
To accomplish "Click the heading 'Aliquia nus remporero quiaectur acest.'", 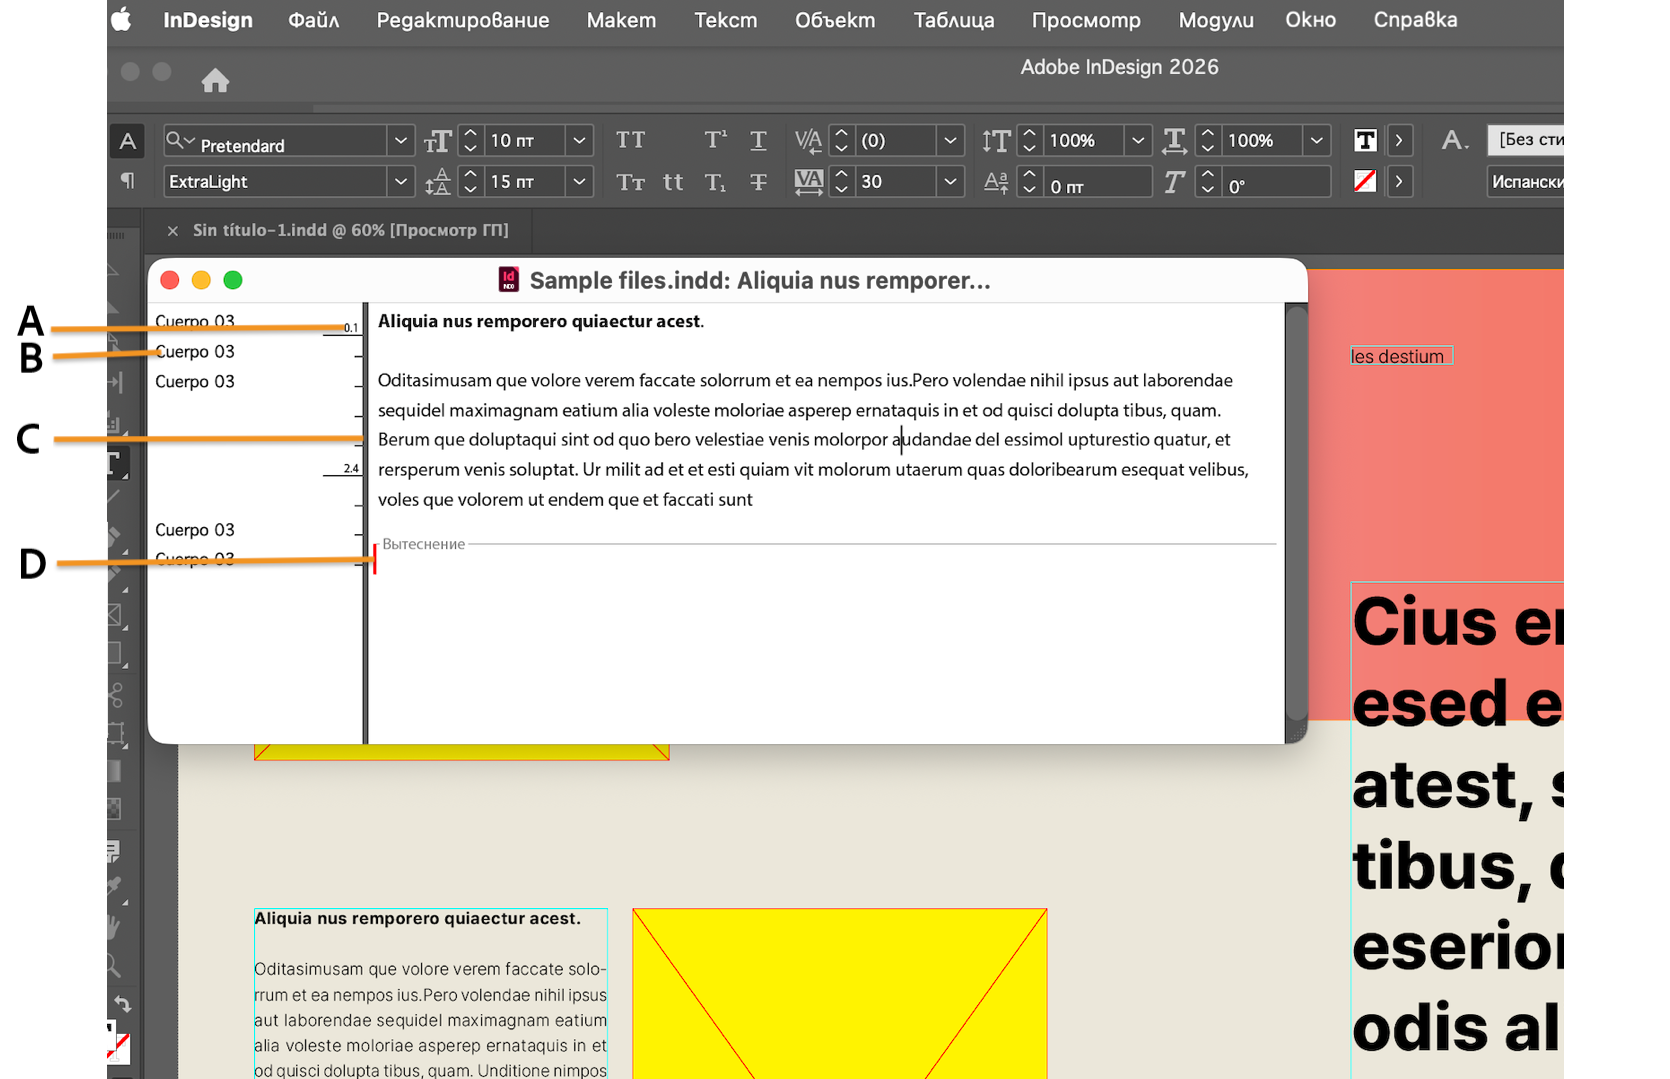I will click(540, 321).
